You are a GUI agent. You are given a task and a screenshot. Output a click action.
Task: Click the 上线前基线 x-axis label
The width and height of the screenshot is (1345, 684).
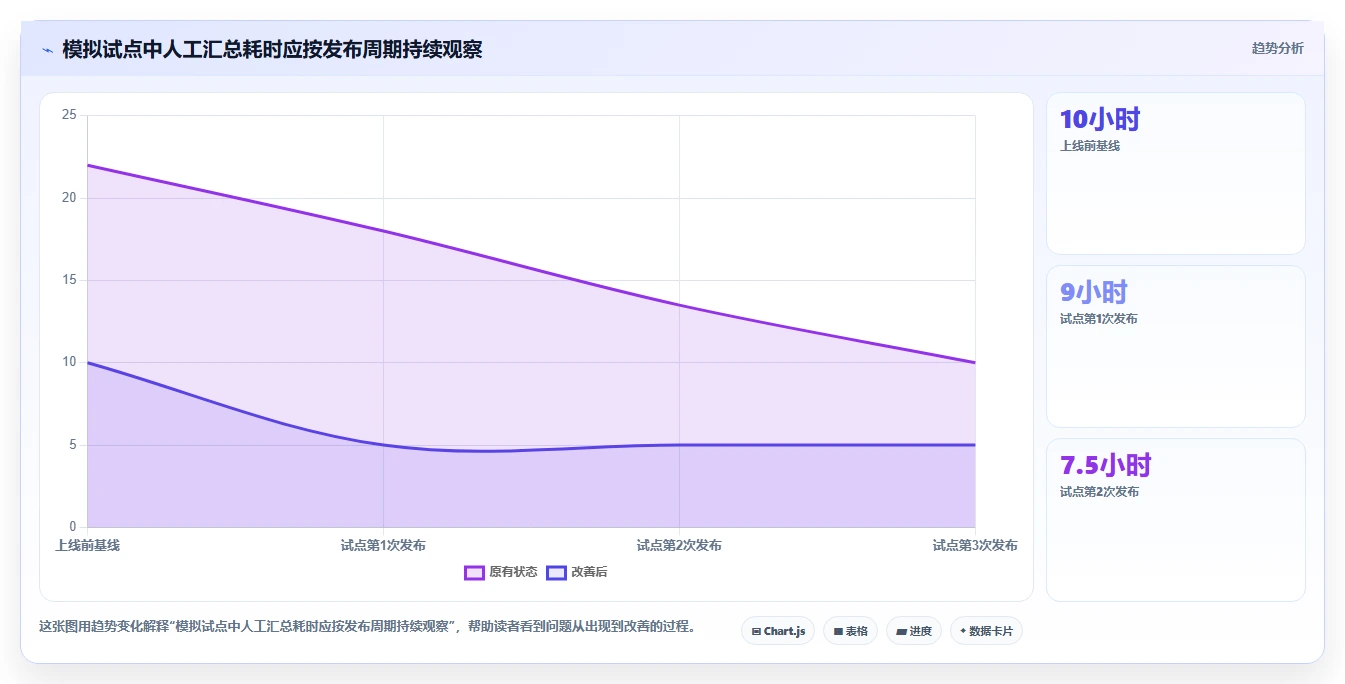coord(87,545)
